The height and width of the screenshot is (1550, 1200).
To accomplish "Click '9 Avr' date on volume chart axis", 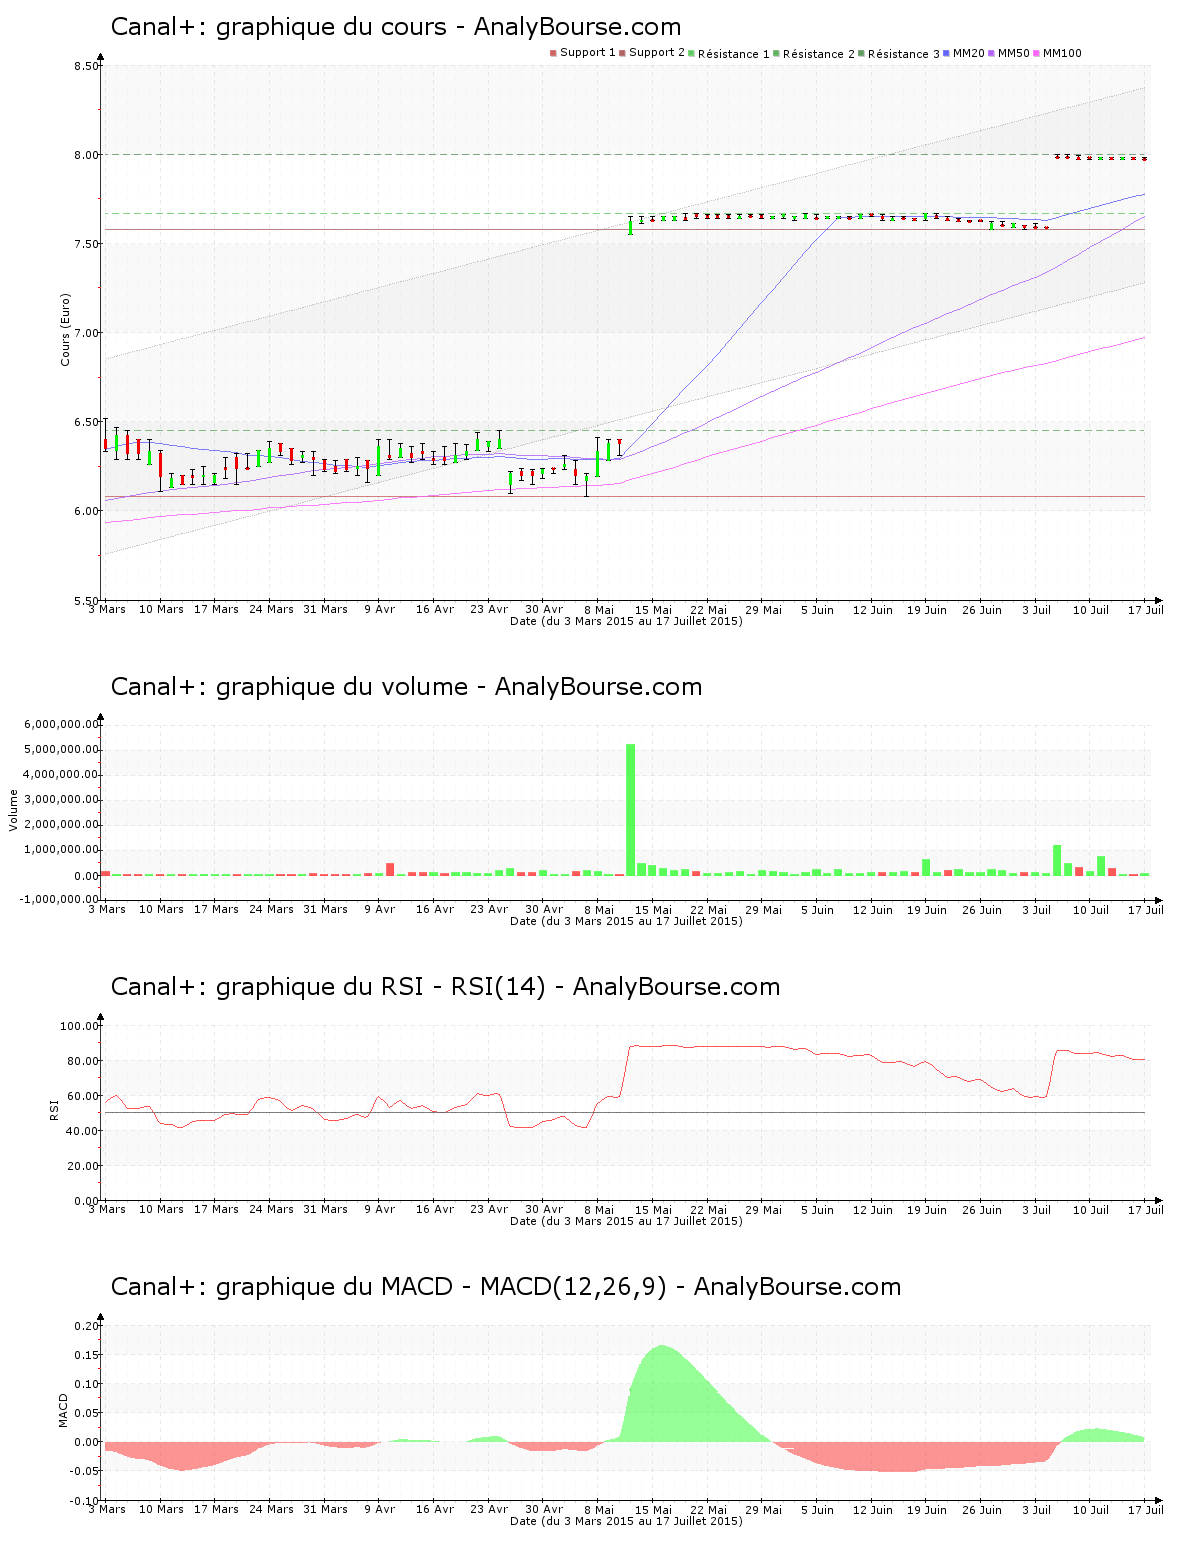I will [379, 909].
